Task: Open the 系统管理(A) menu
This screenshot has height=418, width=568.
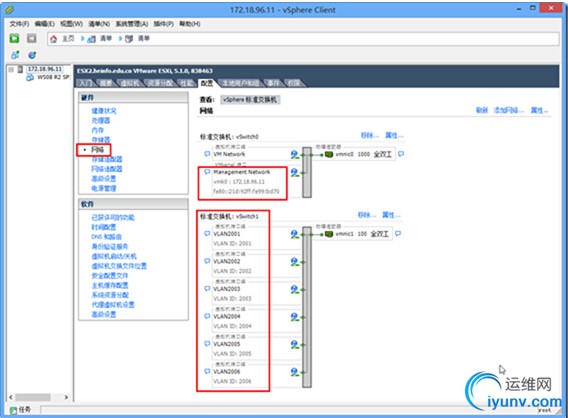Action: [132, 24]
